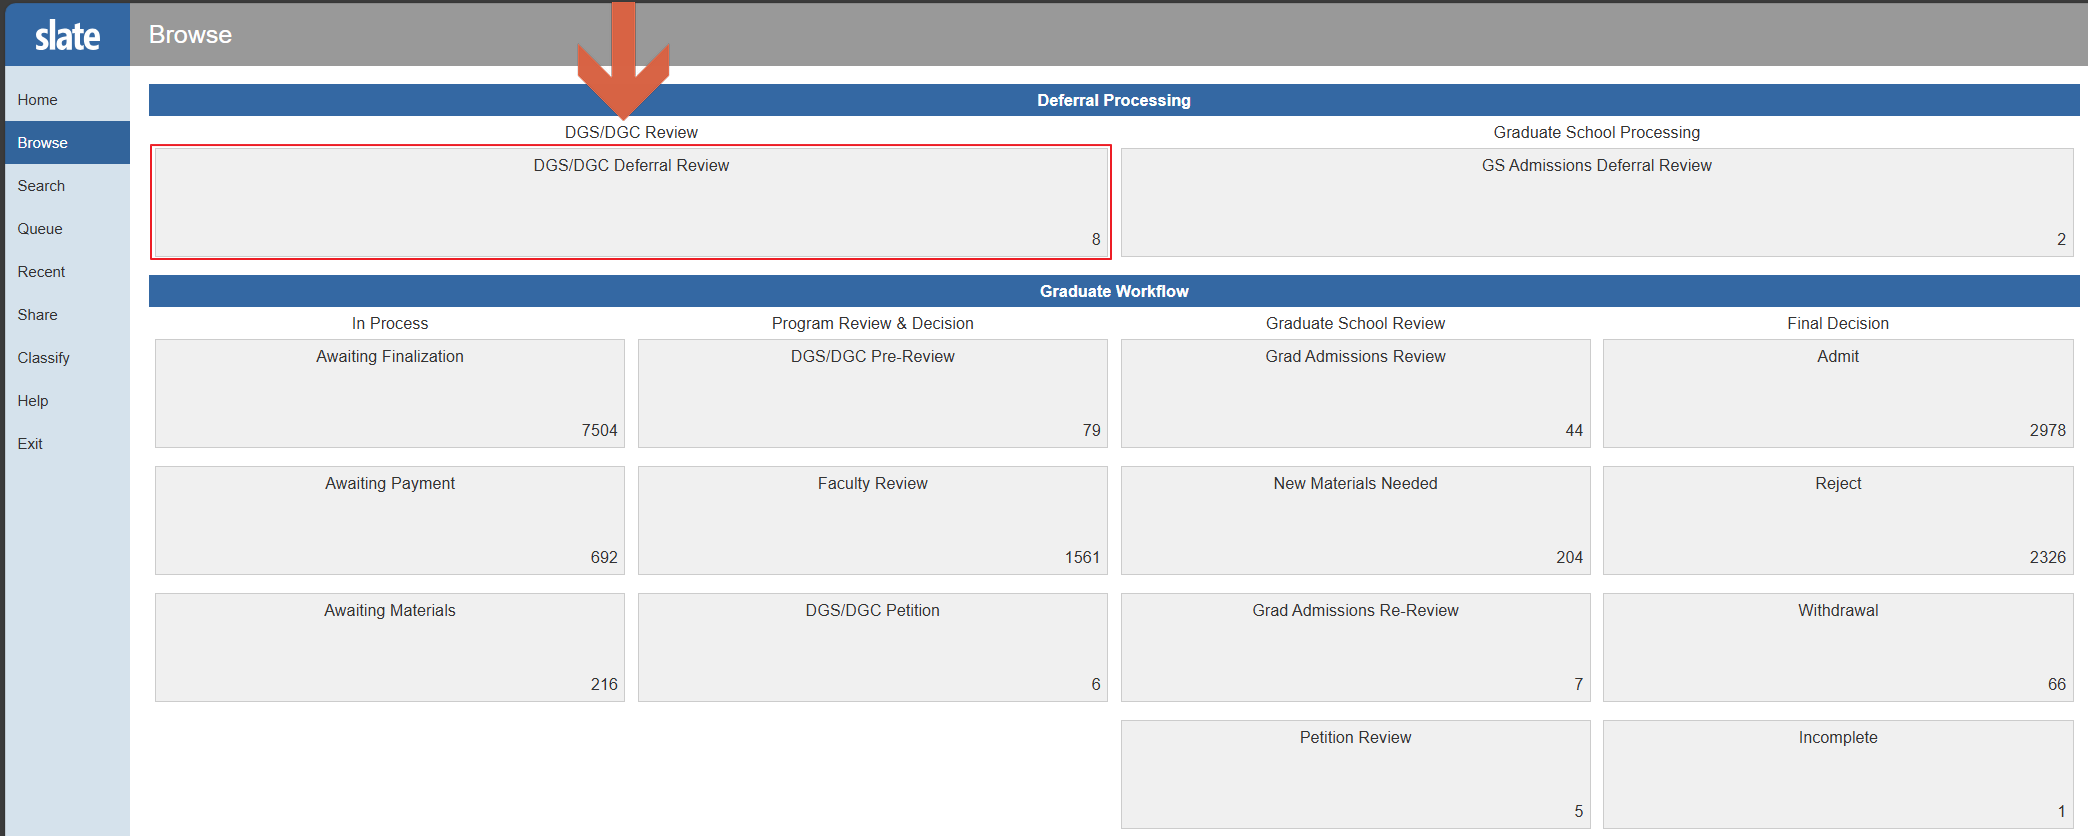Select Search in the sidebar
Screen dimensions: 2088x836
tap(41, 186)
